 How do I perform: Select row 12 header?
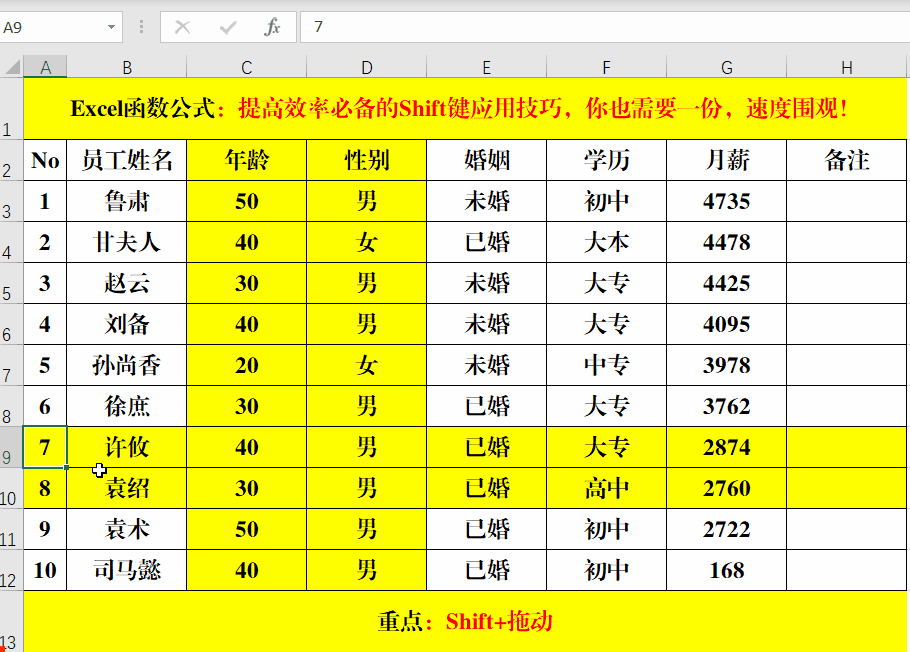[x=11, y=570]
